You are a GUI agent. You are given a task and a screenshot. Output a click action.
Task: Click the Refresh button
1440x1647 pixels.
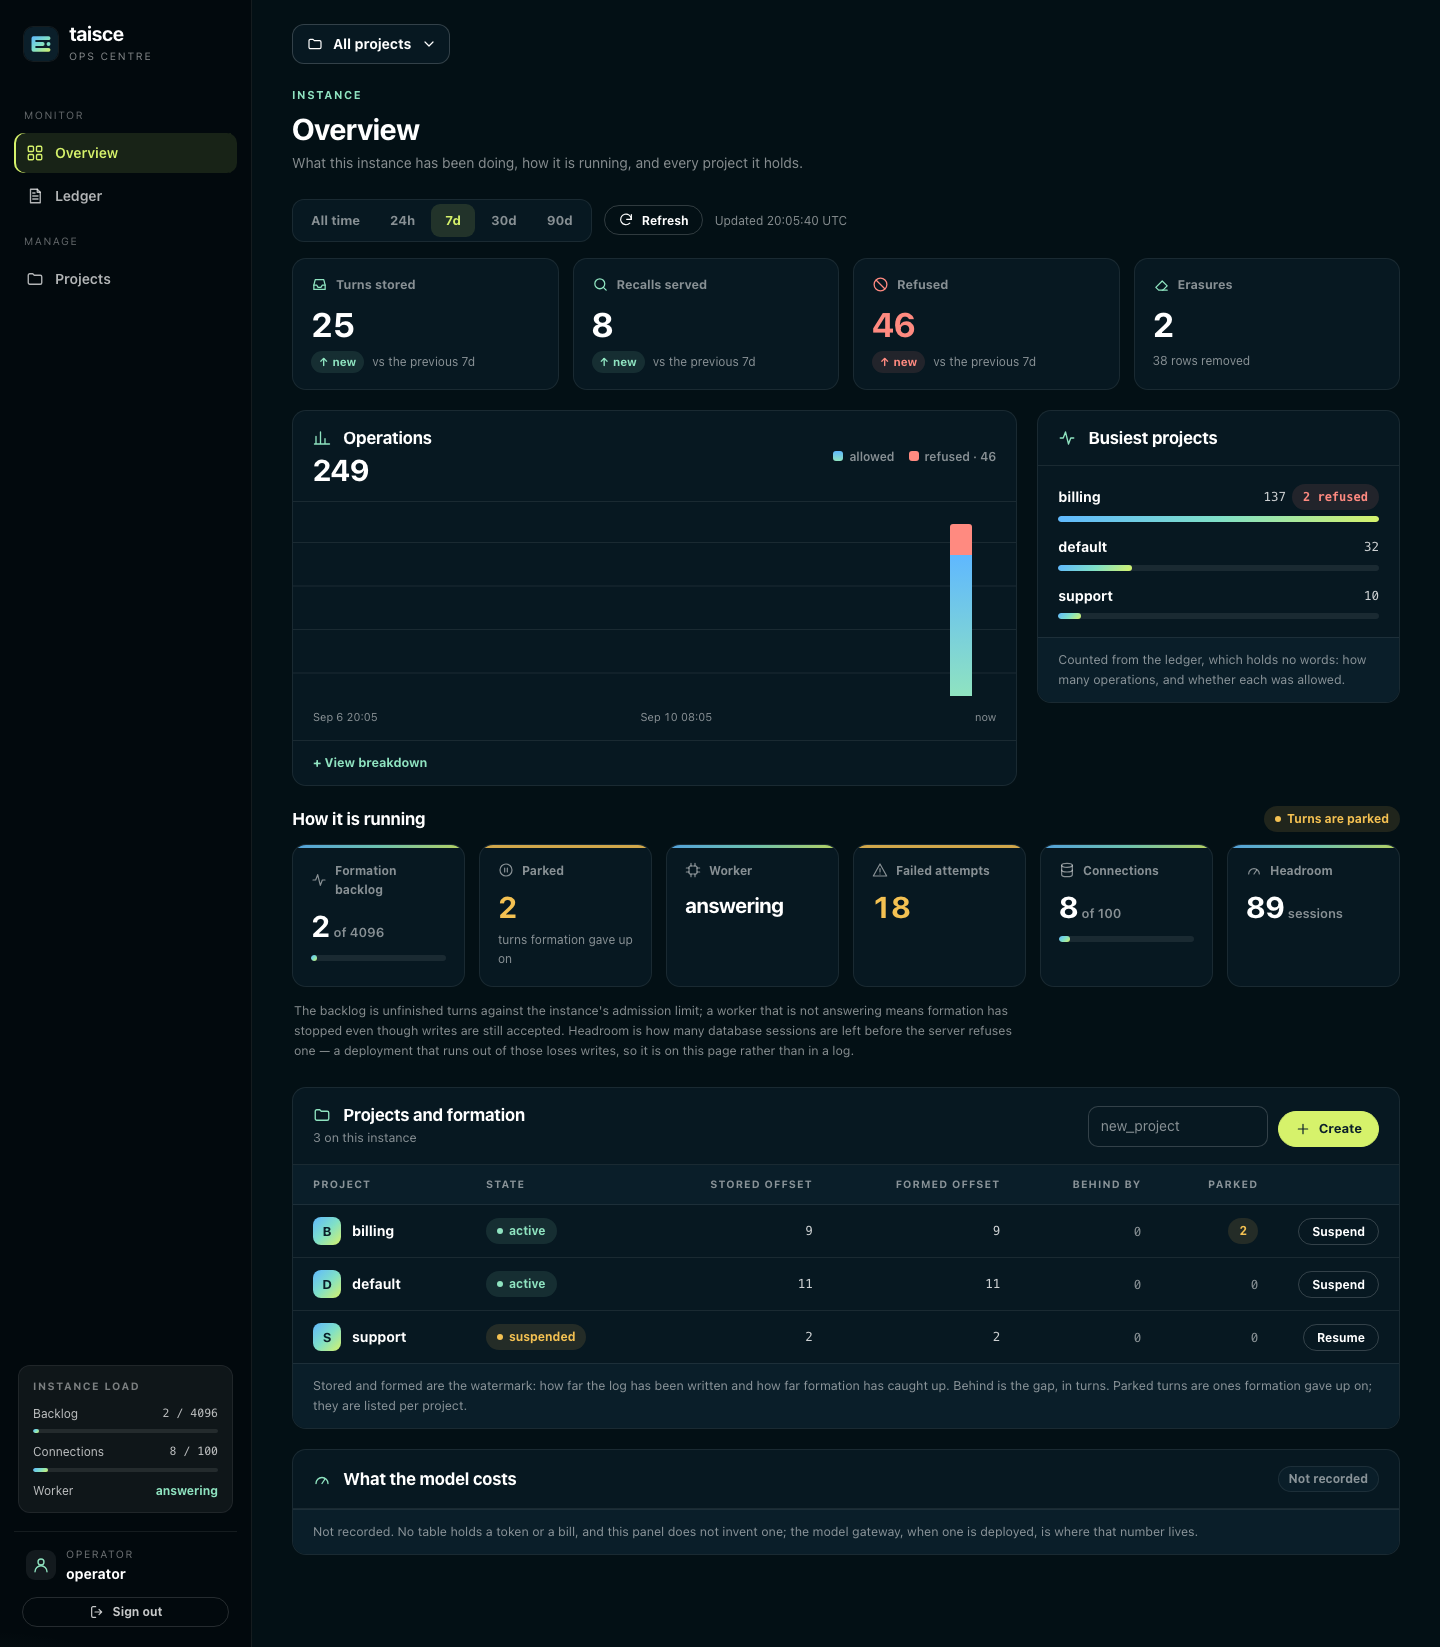[653, 220]
